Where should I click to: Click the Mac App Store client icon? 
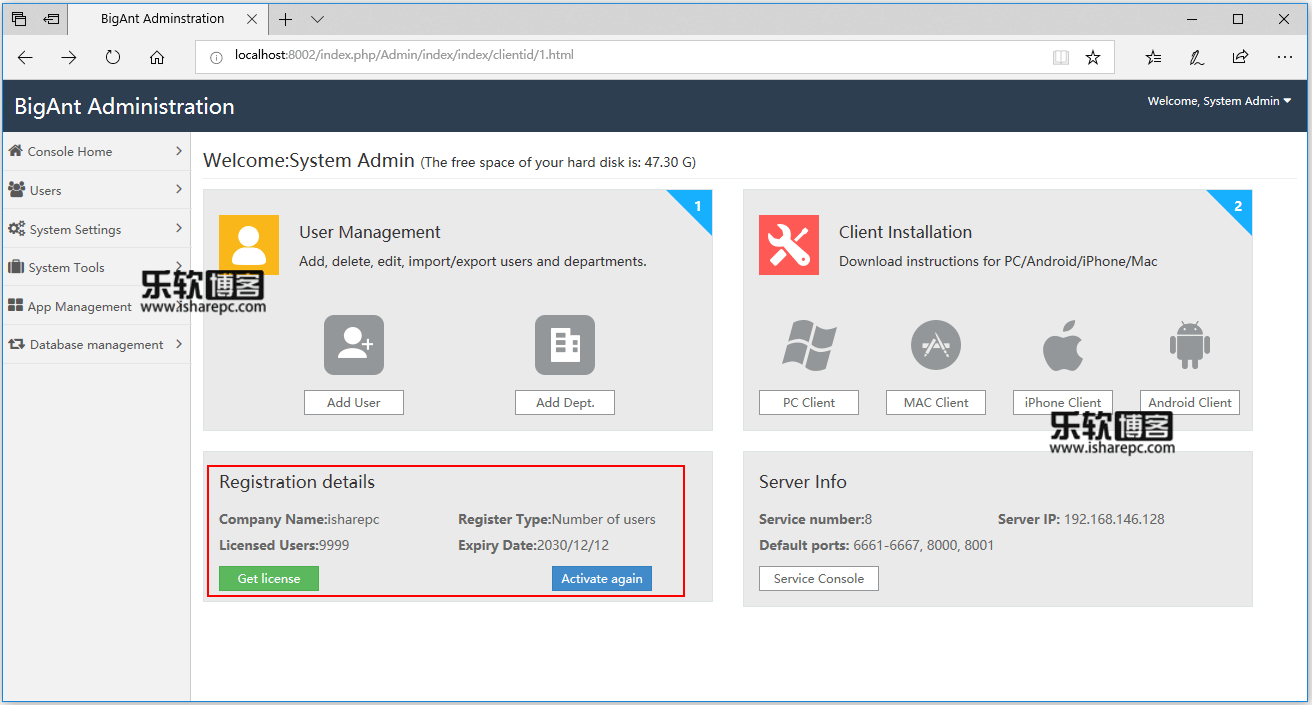pyautogui.click(x=936, y=345)
